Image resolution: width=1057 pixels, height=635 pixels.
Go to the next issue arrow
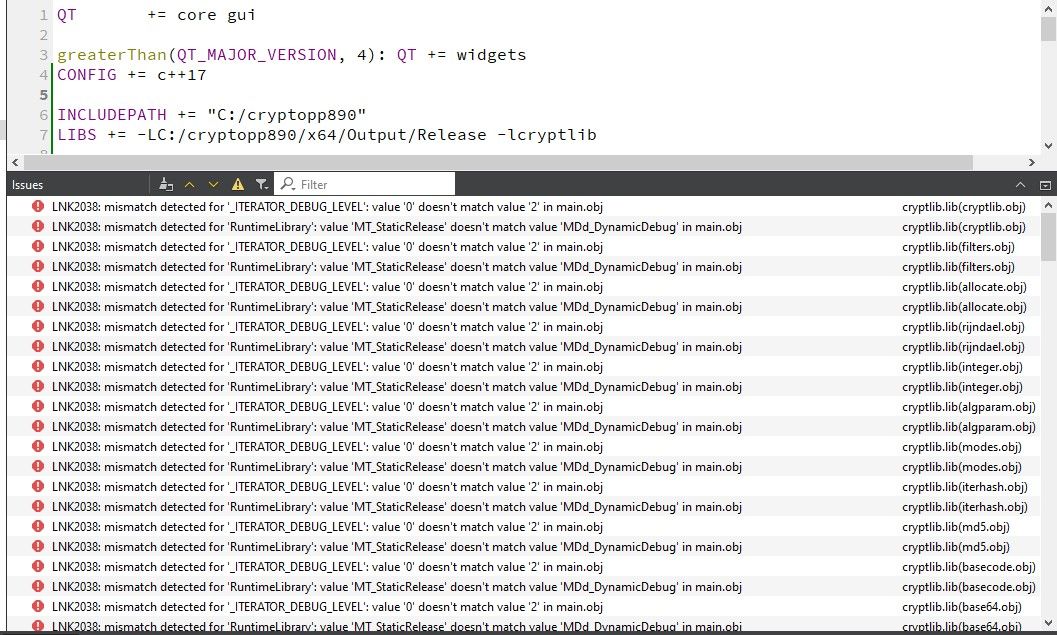tap(214, 184)
